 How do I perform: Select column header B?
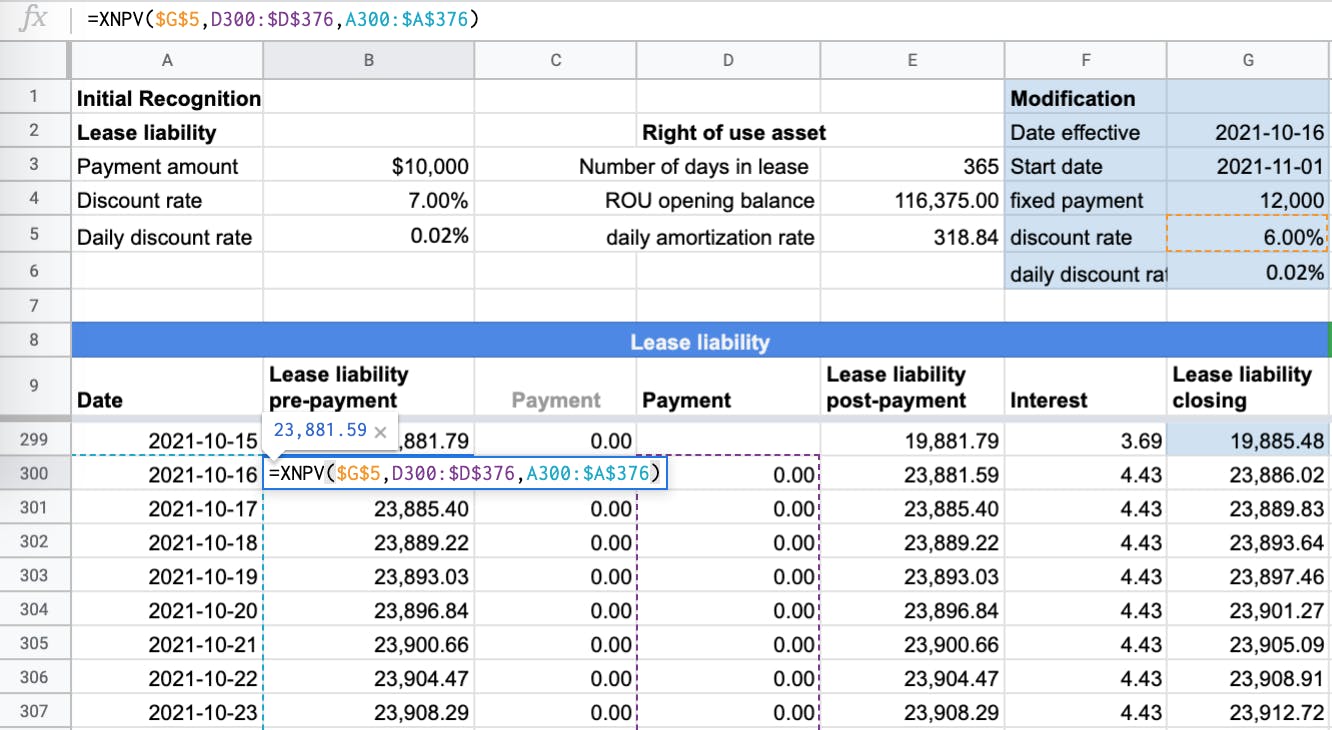click(368, 60)
